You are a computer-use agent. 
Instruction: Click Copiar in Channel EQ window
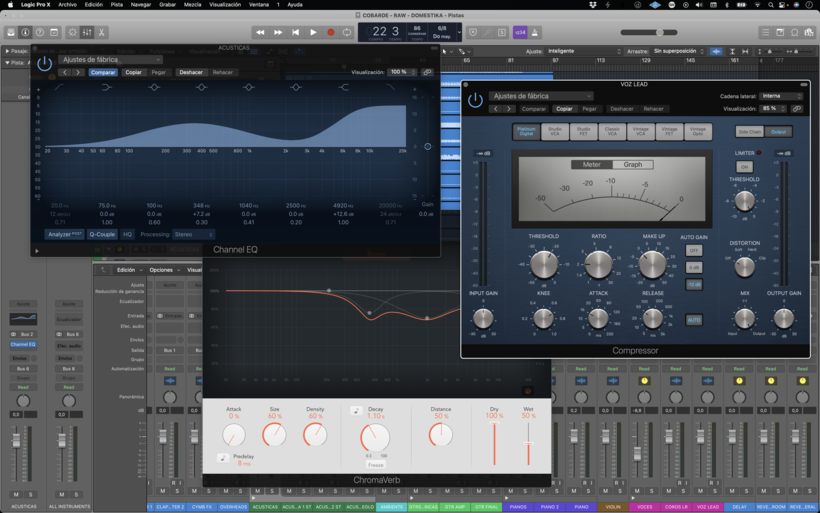[133, 72]
